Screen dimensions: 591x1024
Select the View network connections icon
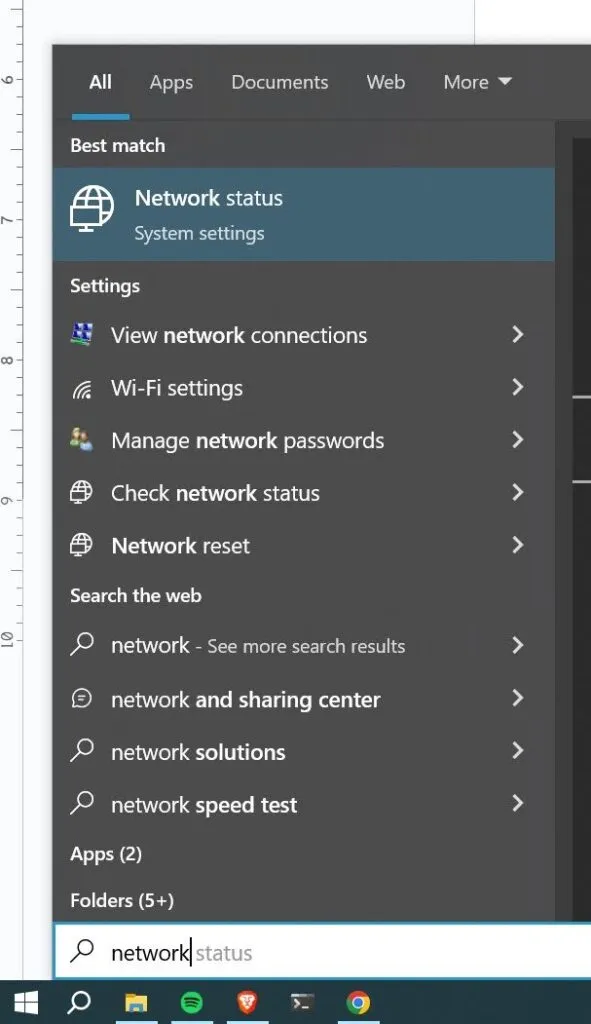(x=82, y=335)
